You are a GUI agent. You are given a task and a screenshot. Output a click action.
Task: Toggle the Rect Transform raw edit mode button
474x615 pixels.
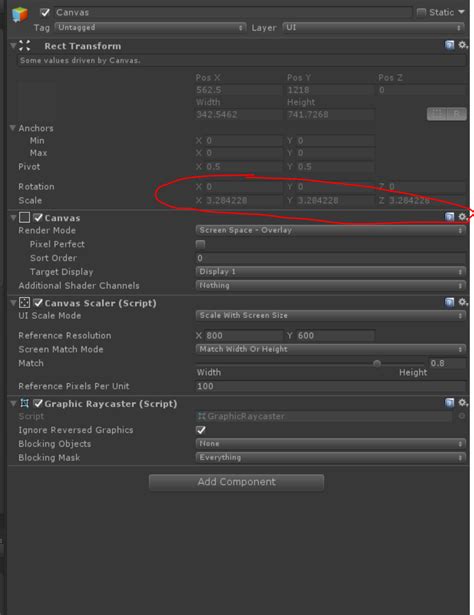(x=456, y=114)
